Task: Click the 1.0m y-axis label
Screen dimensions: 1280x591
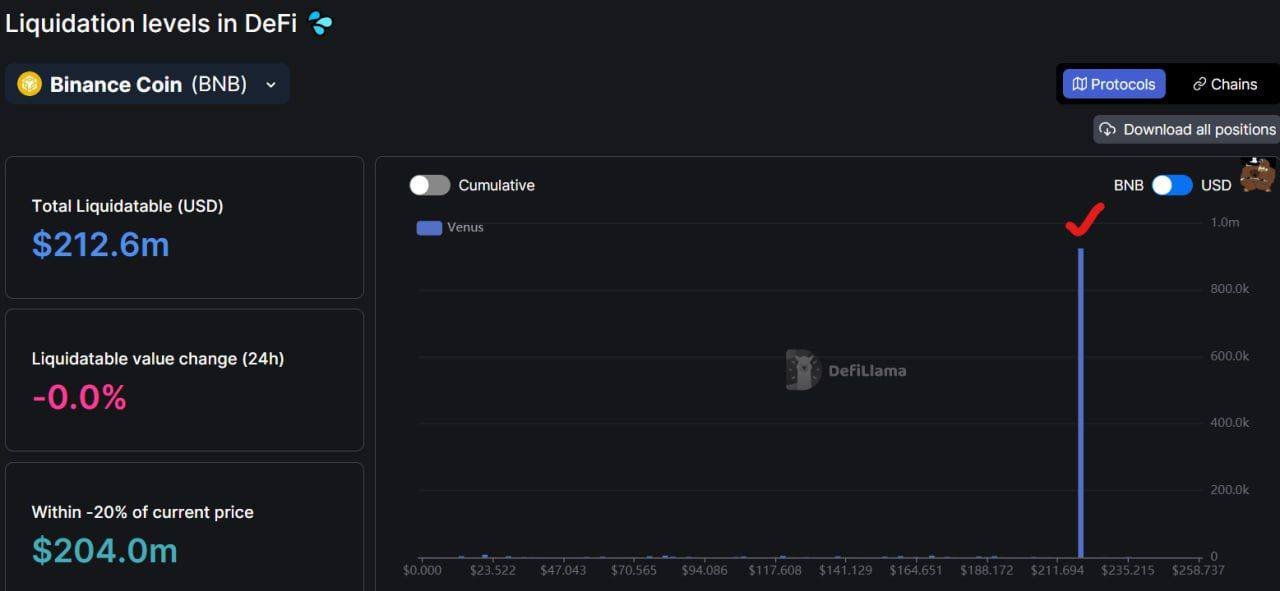Action: point(1225,222)
